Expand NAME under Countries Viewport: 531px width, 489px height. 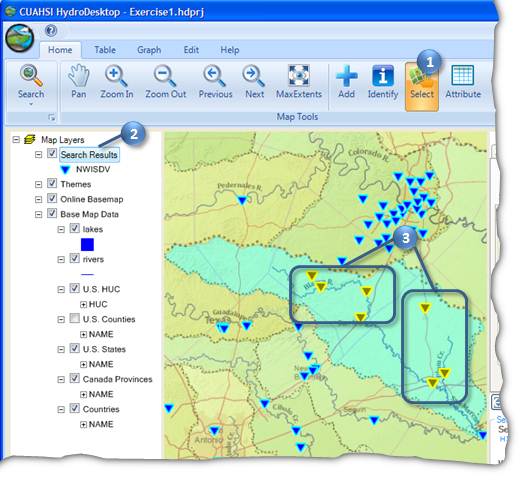pyautogui.click(x=83, y=424)
